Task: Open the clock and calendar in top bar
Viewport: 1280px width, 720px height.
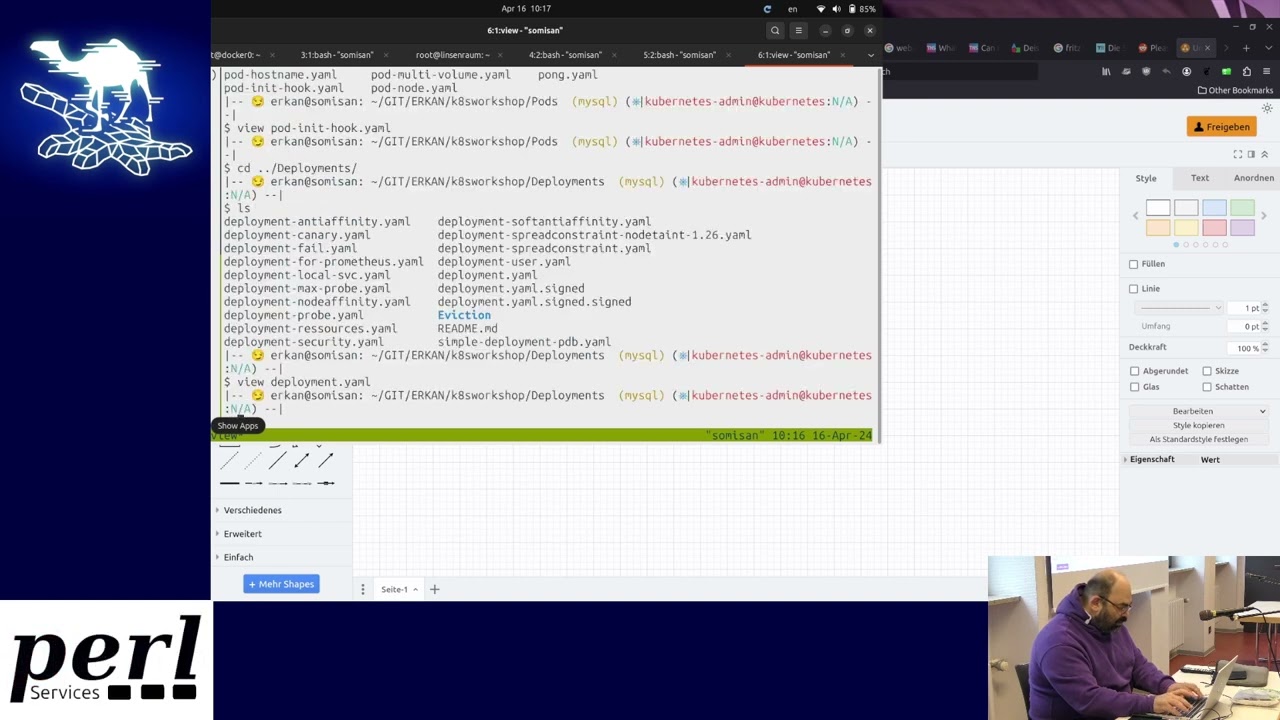Action: (526, 9)
